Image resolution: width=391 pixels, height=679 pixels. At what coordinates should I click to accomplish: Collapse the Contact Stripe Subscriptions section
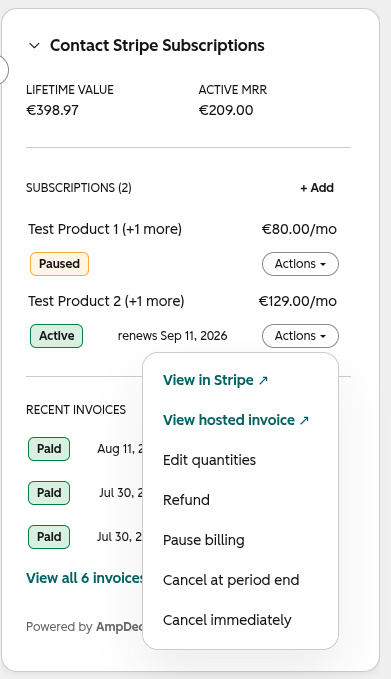[x=34, y=45]
